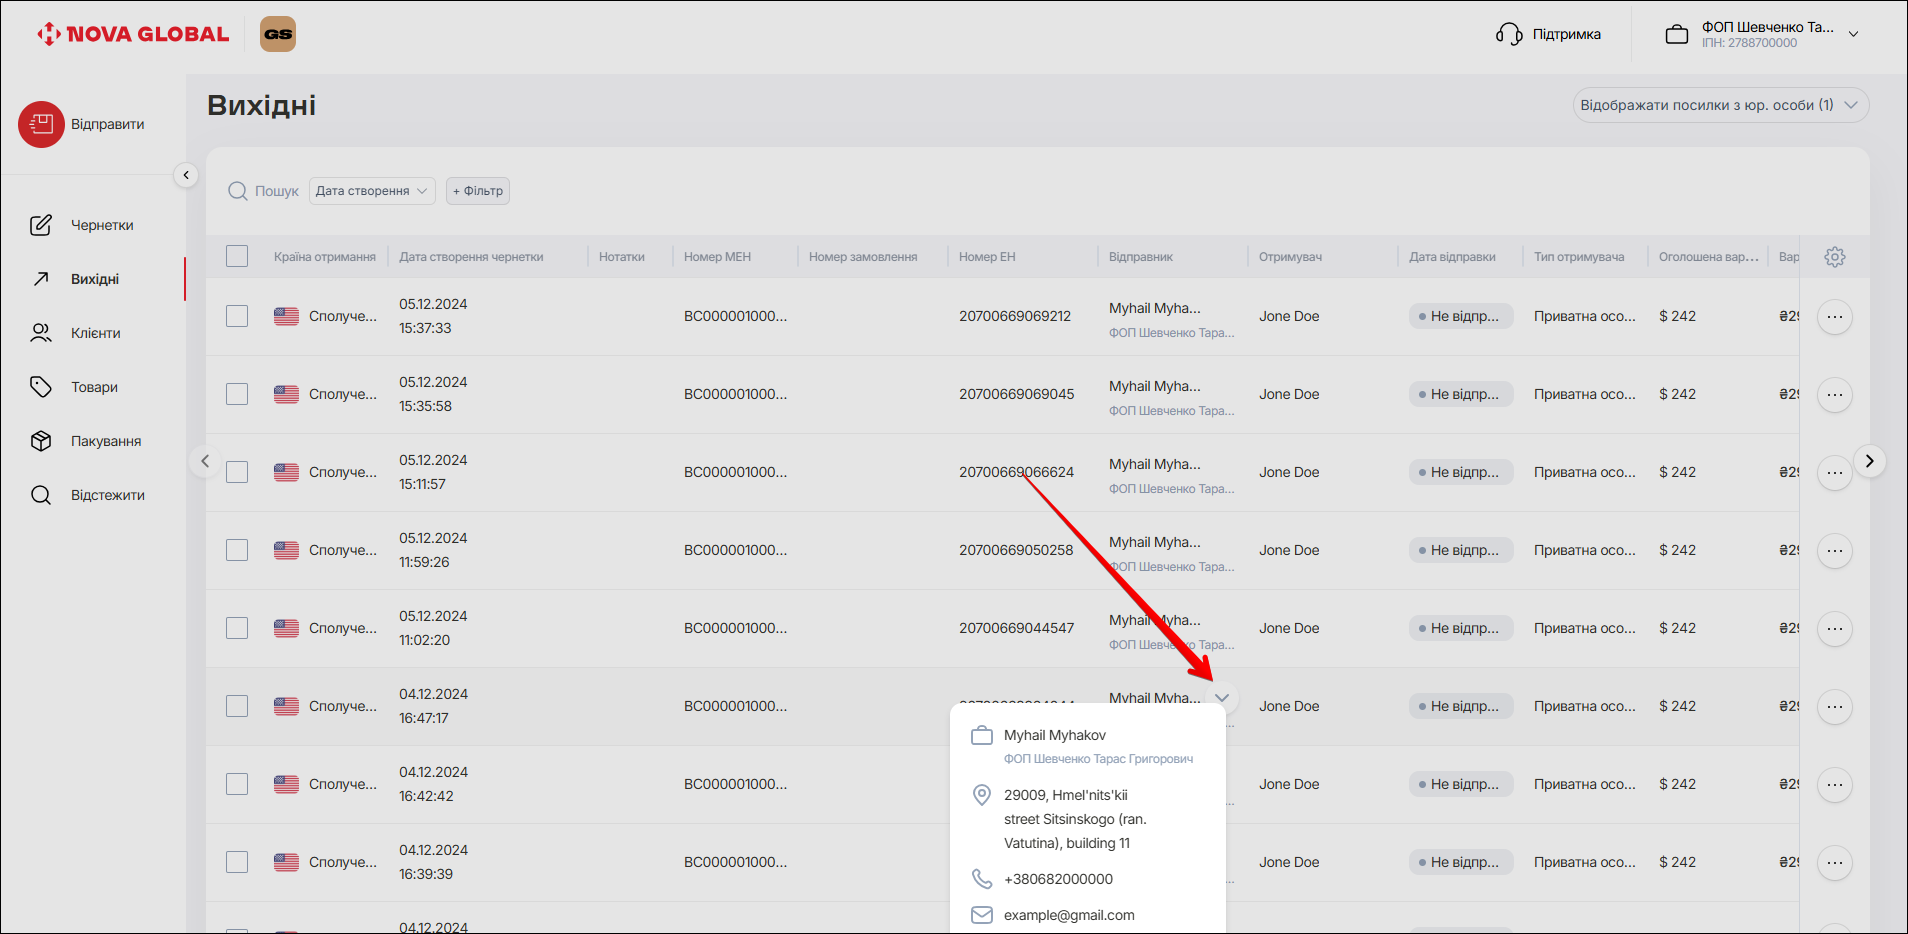Screen dimensions: 1908x934
Task: Collapse sender details chevron in hovered row
Action: (1222, 698)
